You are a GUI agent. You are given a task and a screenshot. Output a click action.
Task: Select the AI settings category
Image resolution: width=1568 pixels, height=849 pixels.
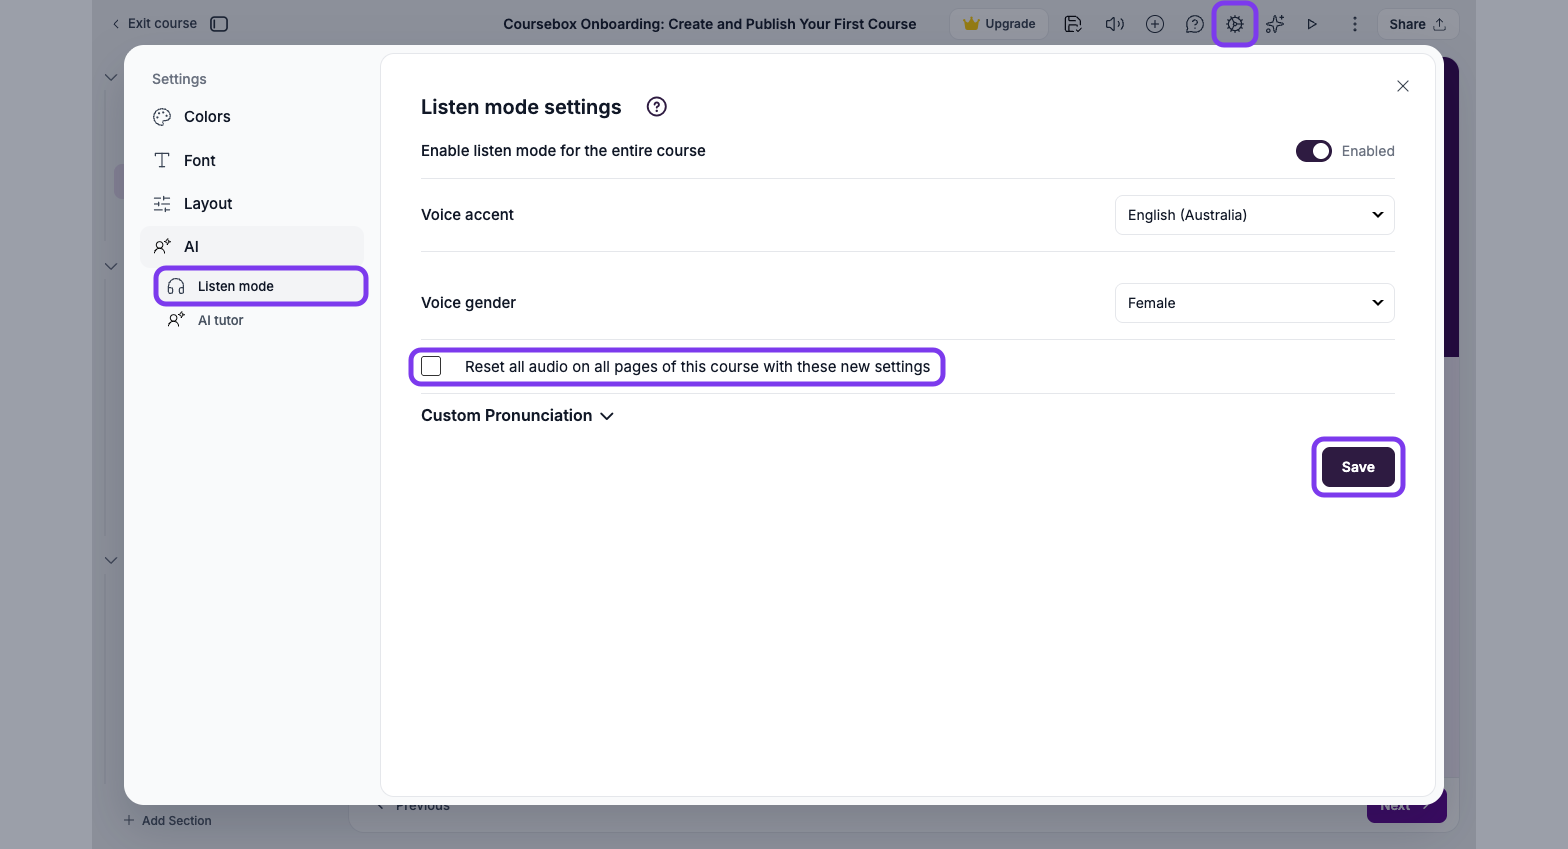point(252,247)
